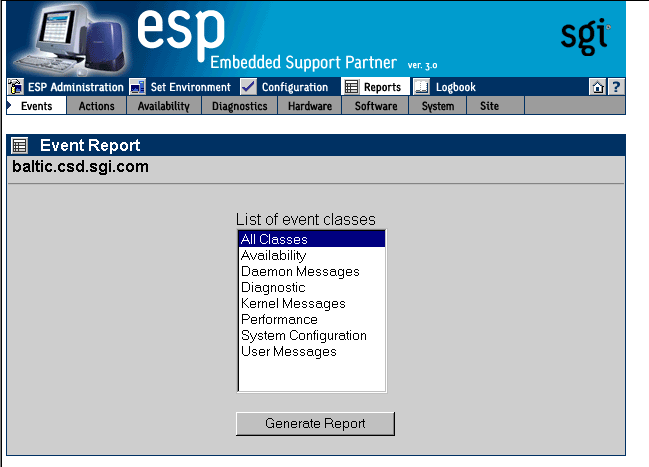The width and height of the screenshot is (649, 467).
Task: Go to the home page icon
Action: (x=598, y=87)
